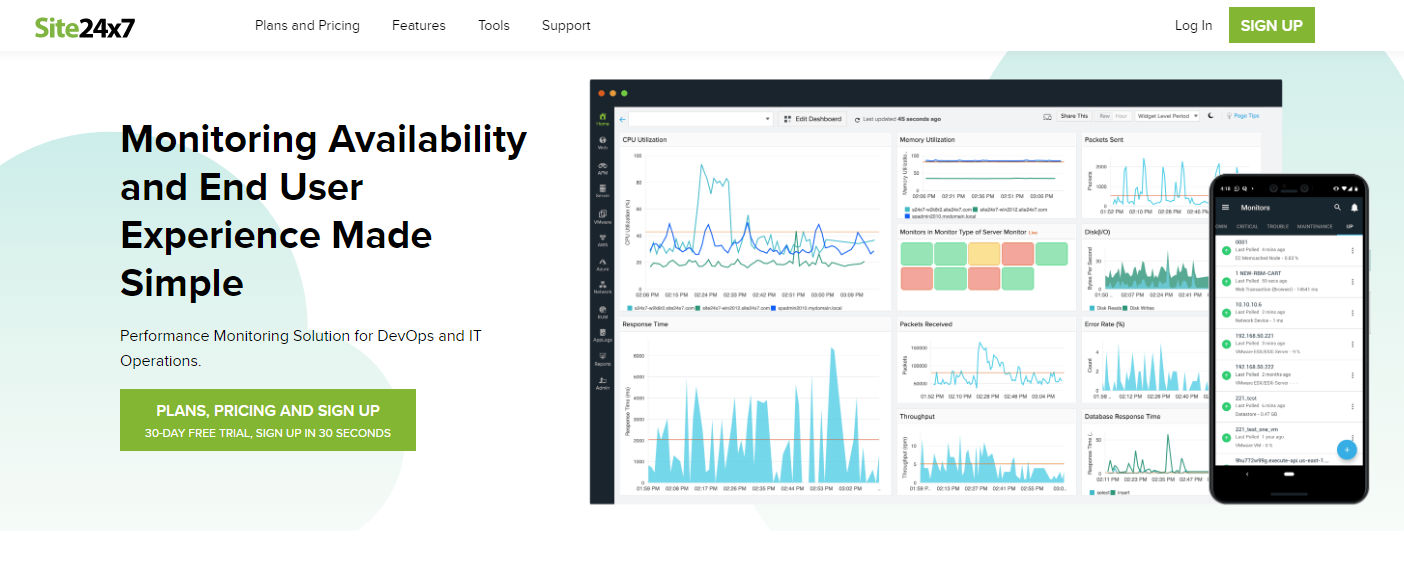Toggle the Hour view option

click(x=1121, y=116)
